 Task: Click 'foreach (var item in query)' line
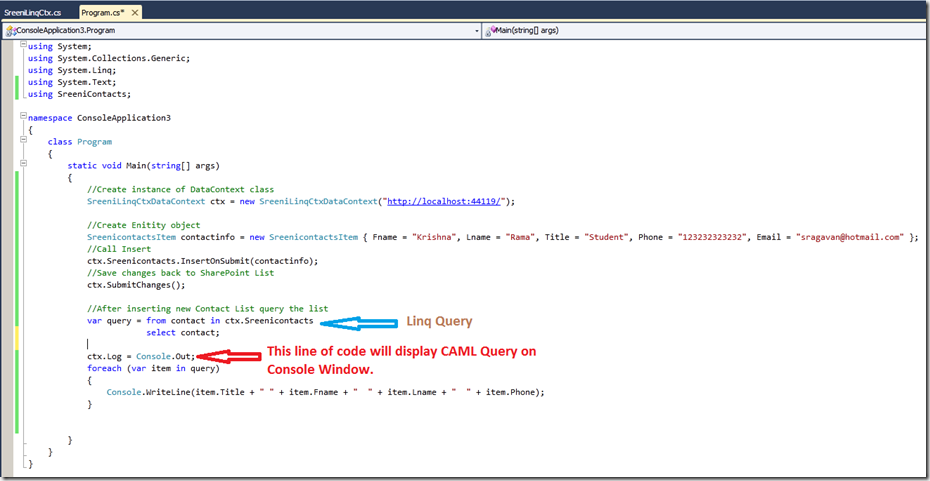[153, 368]
